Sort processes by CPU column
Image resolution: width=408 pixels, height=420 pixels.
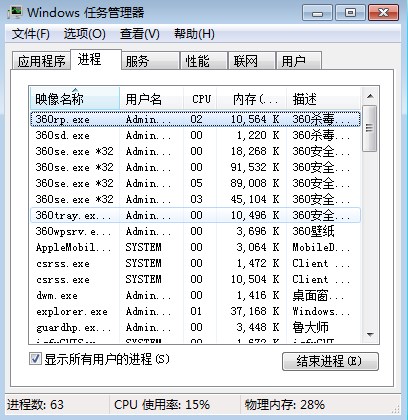coord(200,99)
